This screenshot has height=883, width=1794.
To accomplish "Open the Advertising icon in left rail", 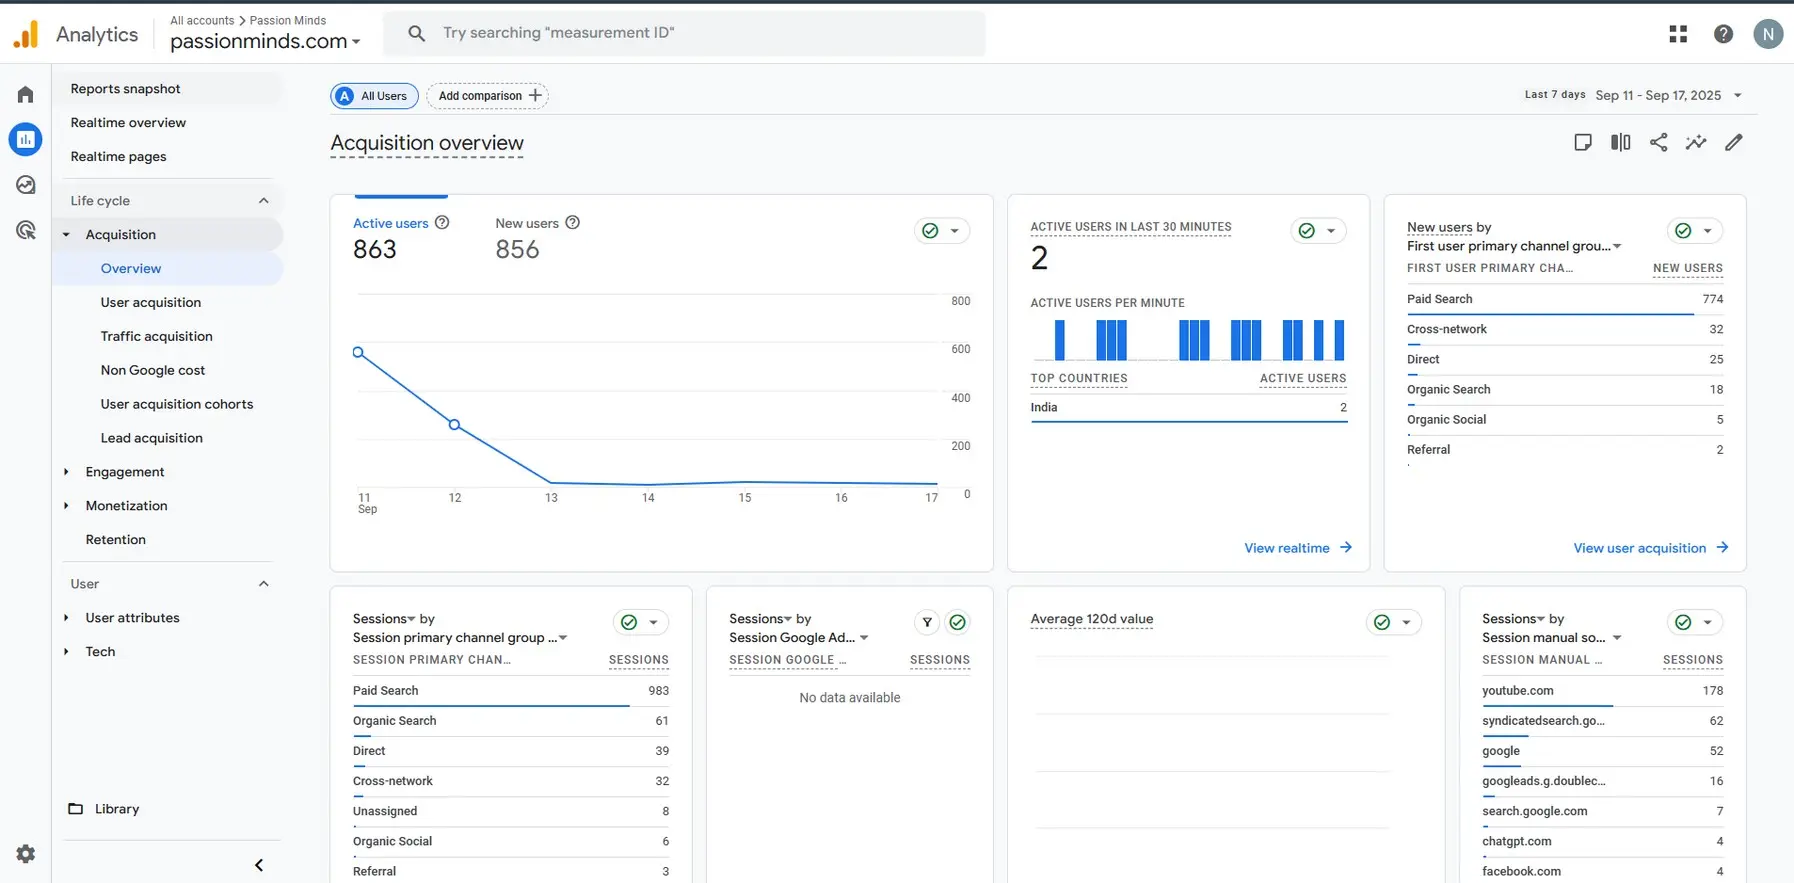I will (x=26, y=231).
